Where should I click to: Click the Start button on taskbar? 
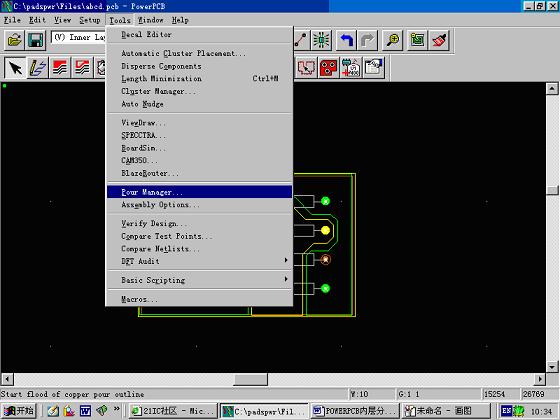click(19, 411)
